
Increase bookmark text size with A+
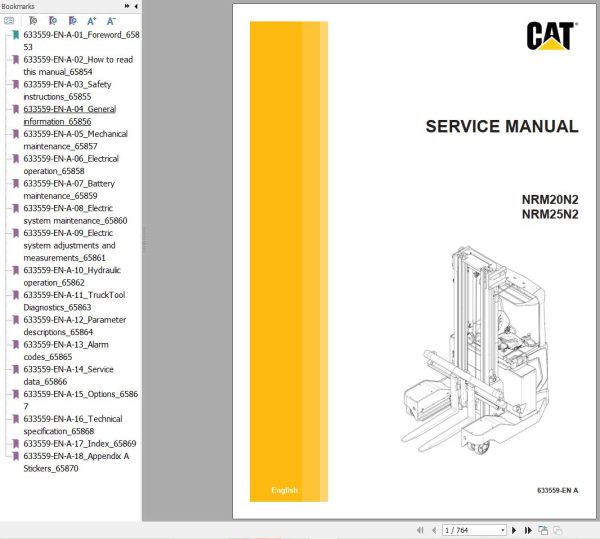91,21
